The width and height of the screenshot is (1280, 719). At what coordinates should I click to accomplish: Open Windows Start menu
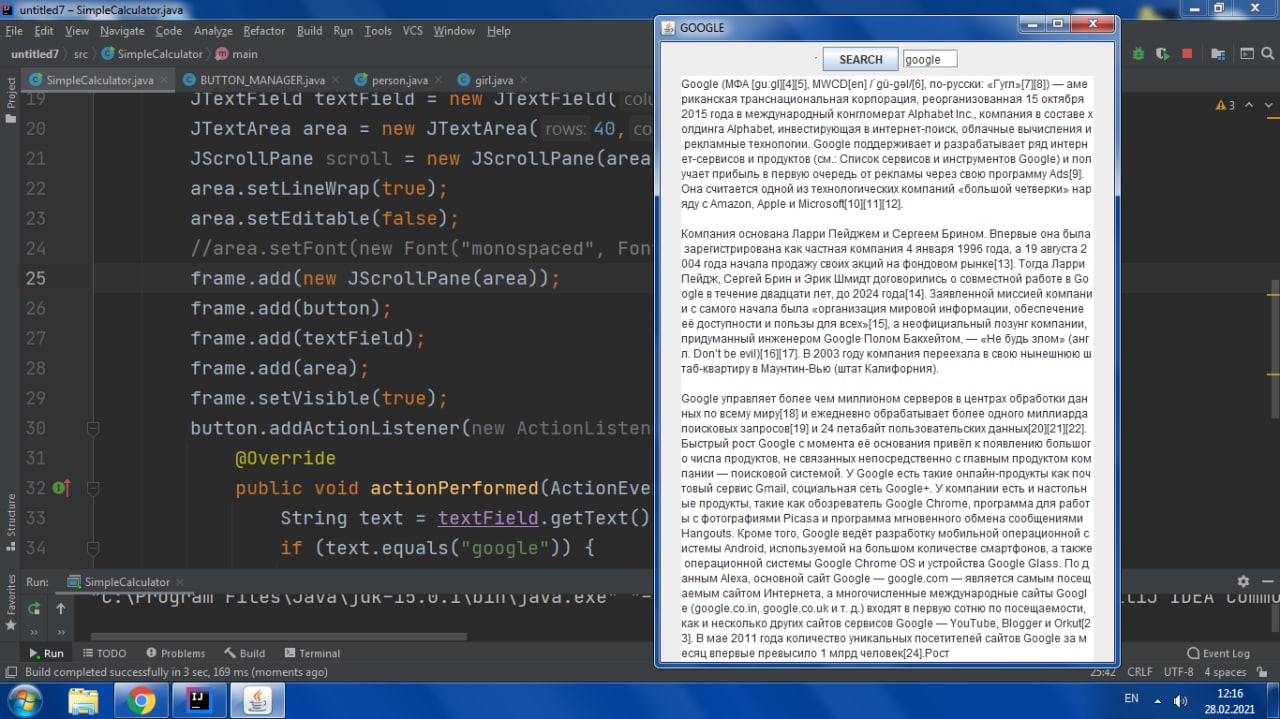(24, 699)
